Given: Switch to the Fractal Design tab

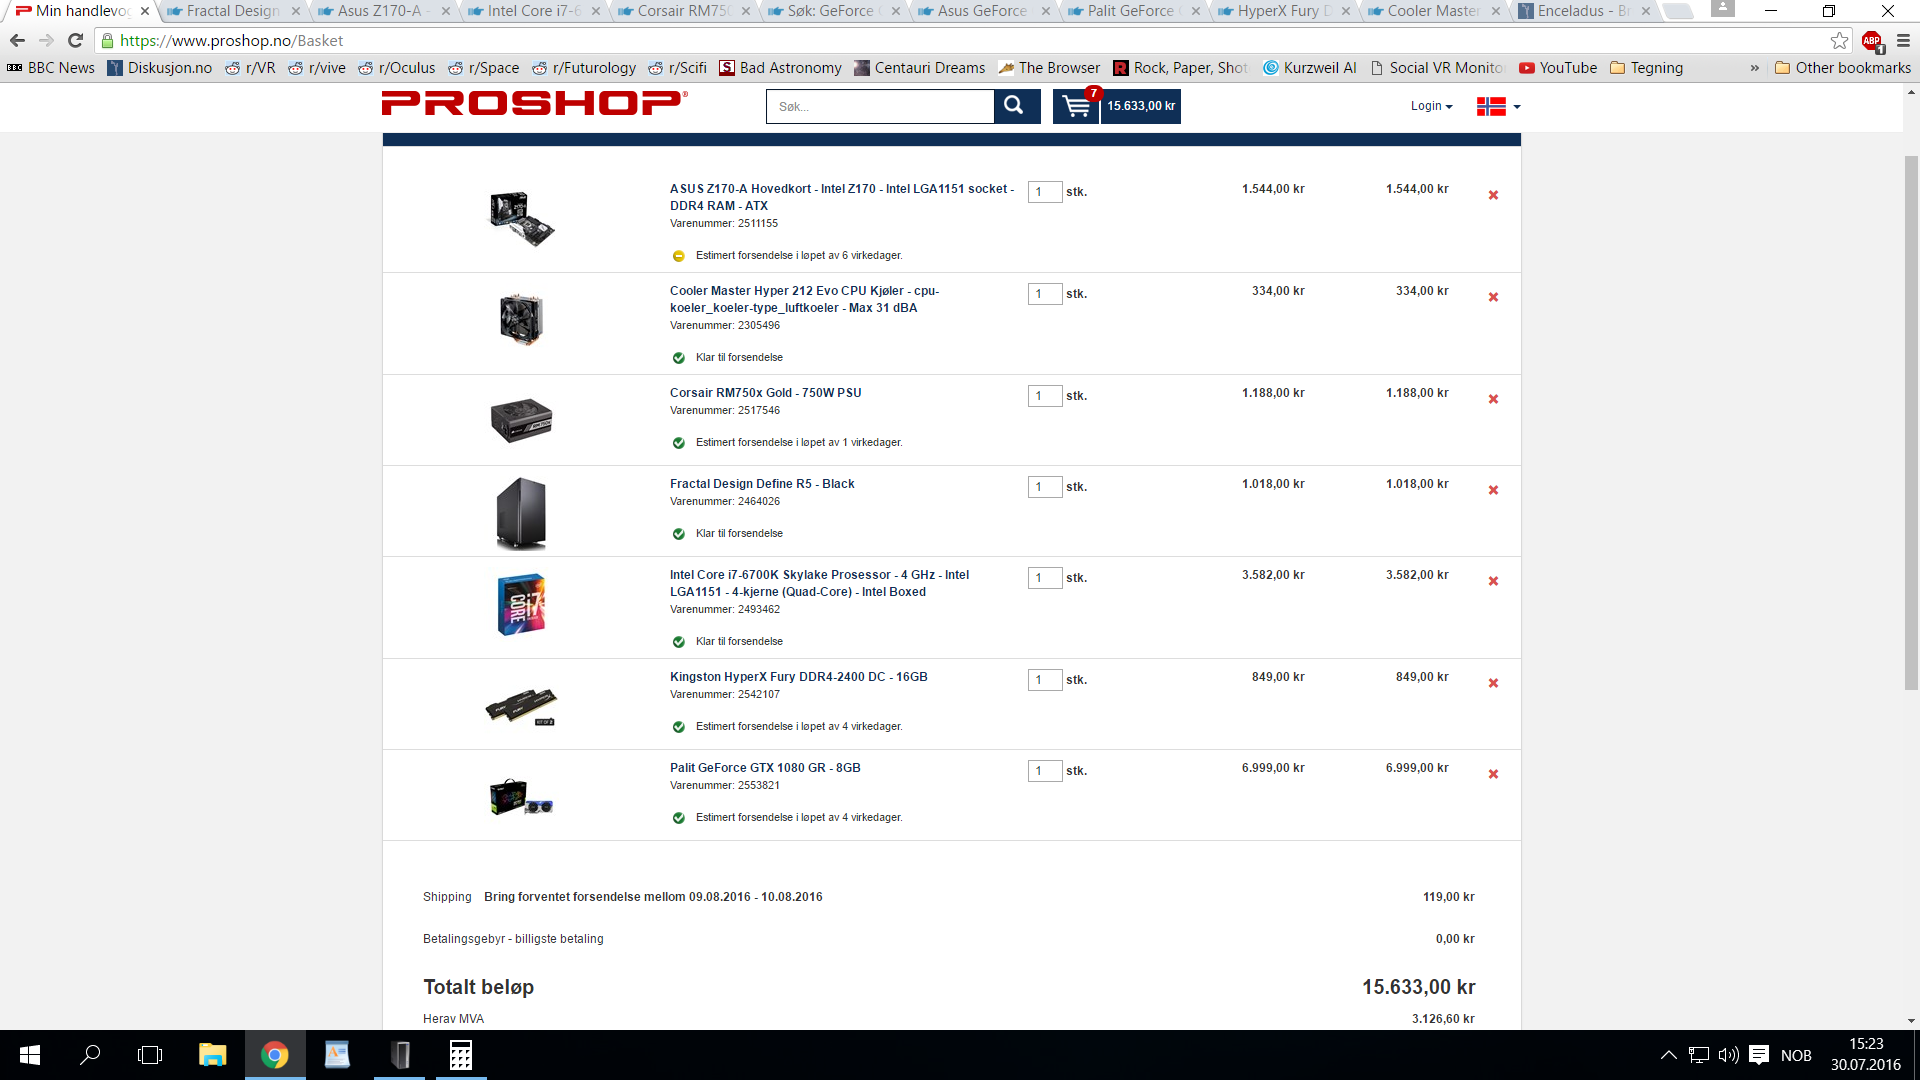Looking at the screenshot, I should coord(233,11).
